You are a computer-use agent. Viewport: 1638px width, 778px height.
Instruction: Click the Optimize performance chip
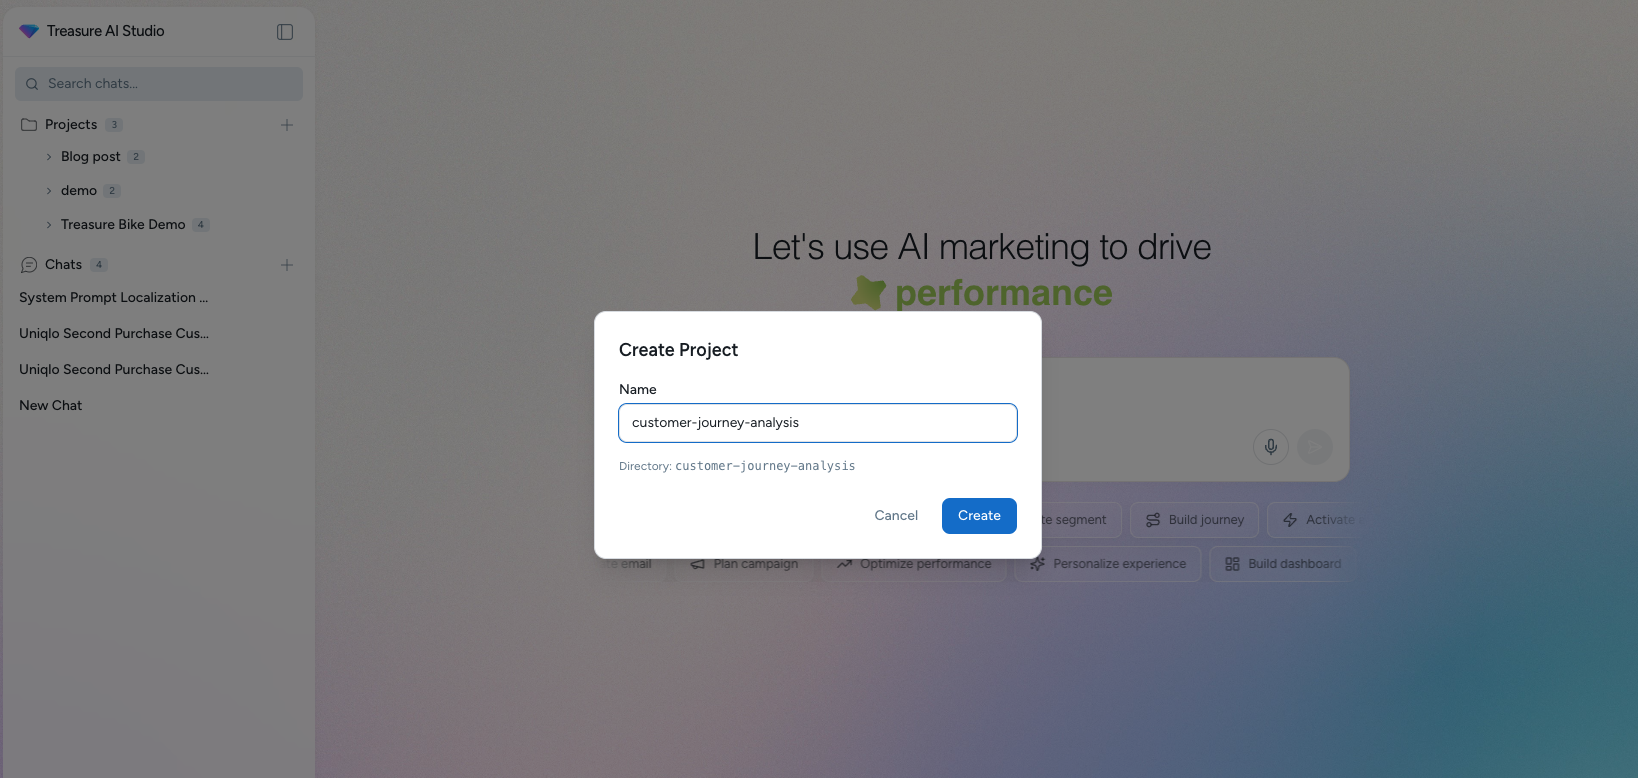(914, 565)
